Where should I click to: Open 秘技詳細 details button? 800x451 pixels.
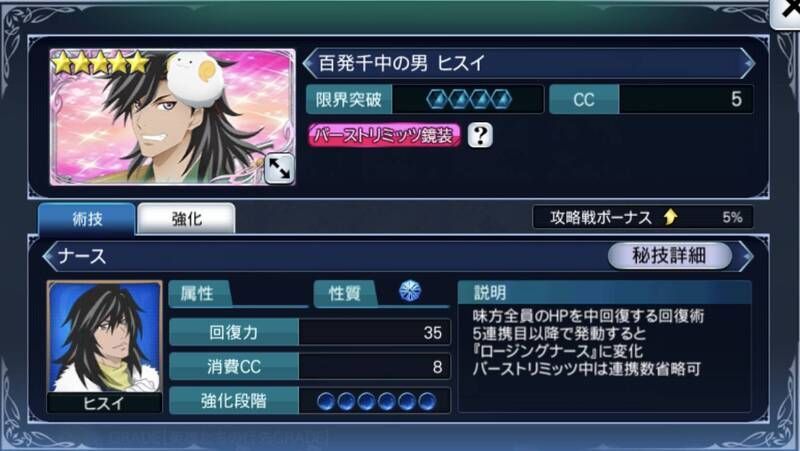coord(669,255)
